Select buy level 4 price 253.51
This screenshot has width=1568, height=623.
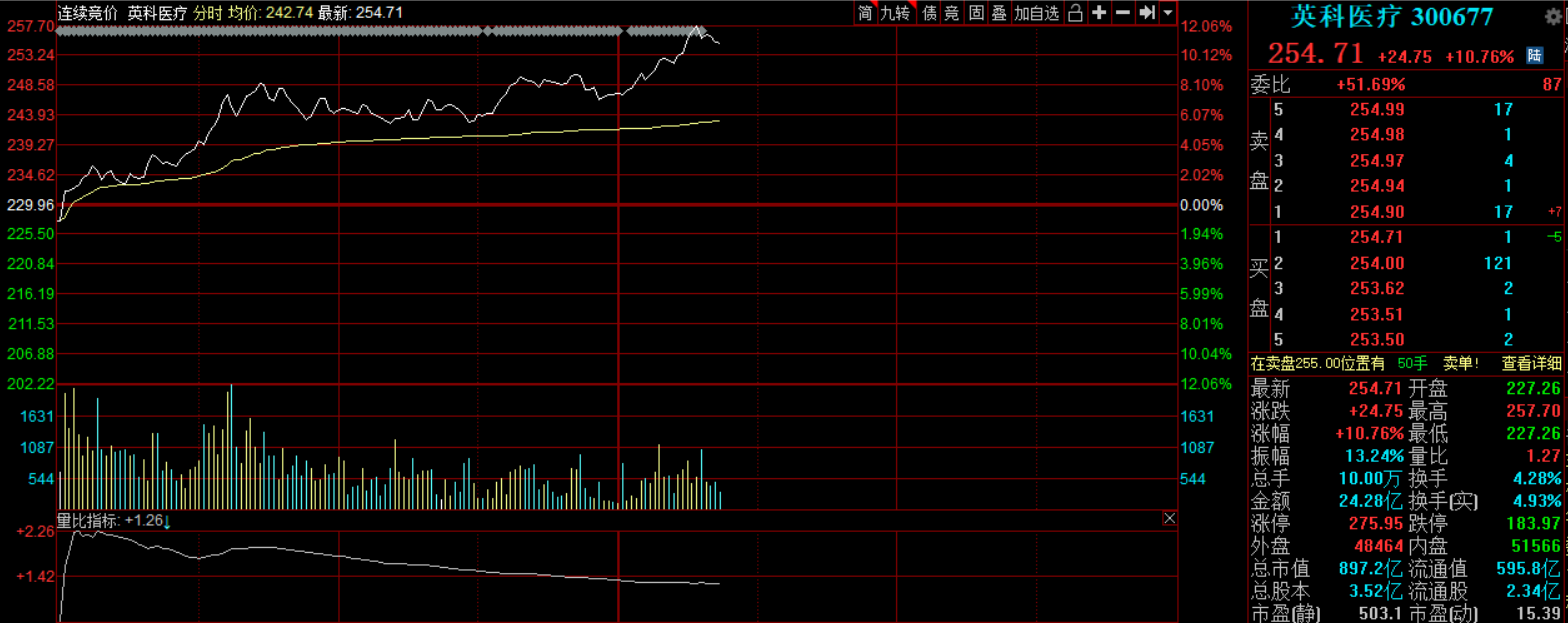tap(1375, 316)
